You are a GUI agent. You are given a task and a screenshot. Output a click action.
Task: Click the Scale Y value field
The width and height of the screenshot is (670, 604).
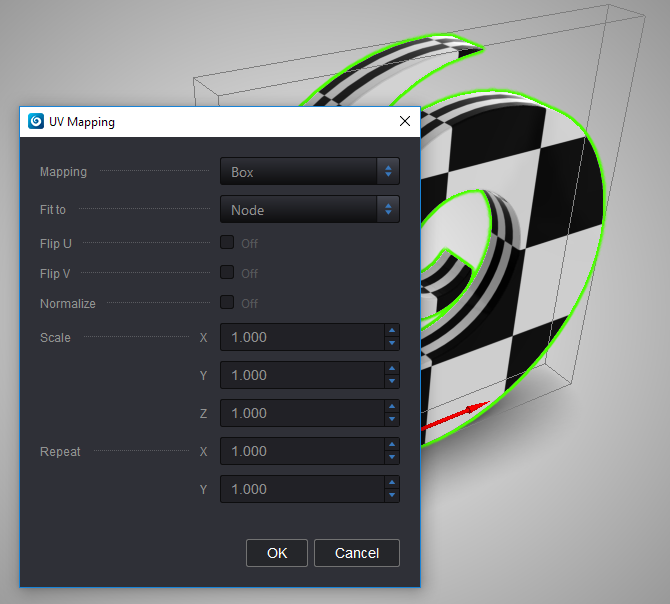coord(302,375)
